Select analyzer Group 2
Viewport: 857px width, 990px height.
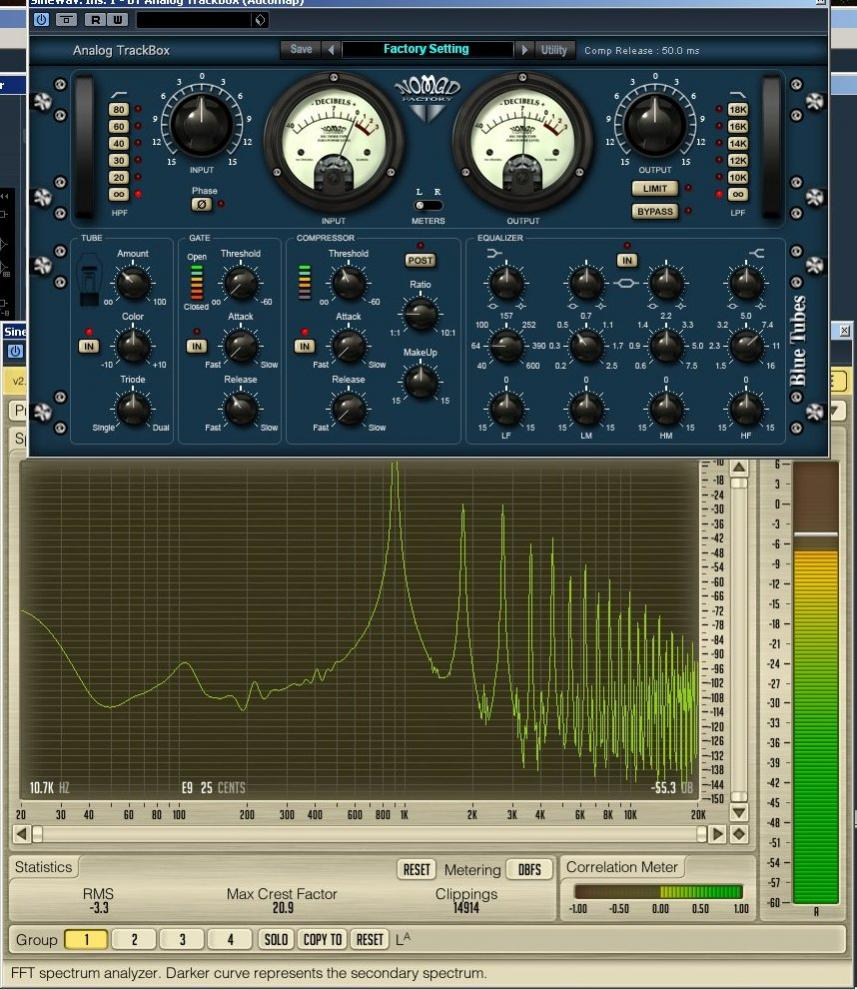[134, 940]
